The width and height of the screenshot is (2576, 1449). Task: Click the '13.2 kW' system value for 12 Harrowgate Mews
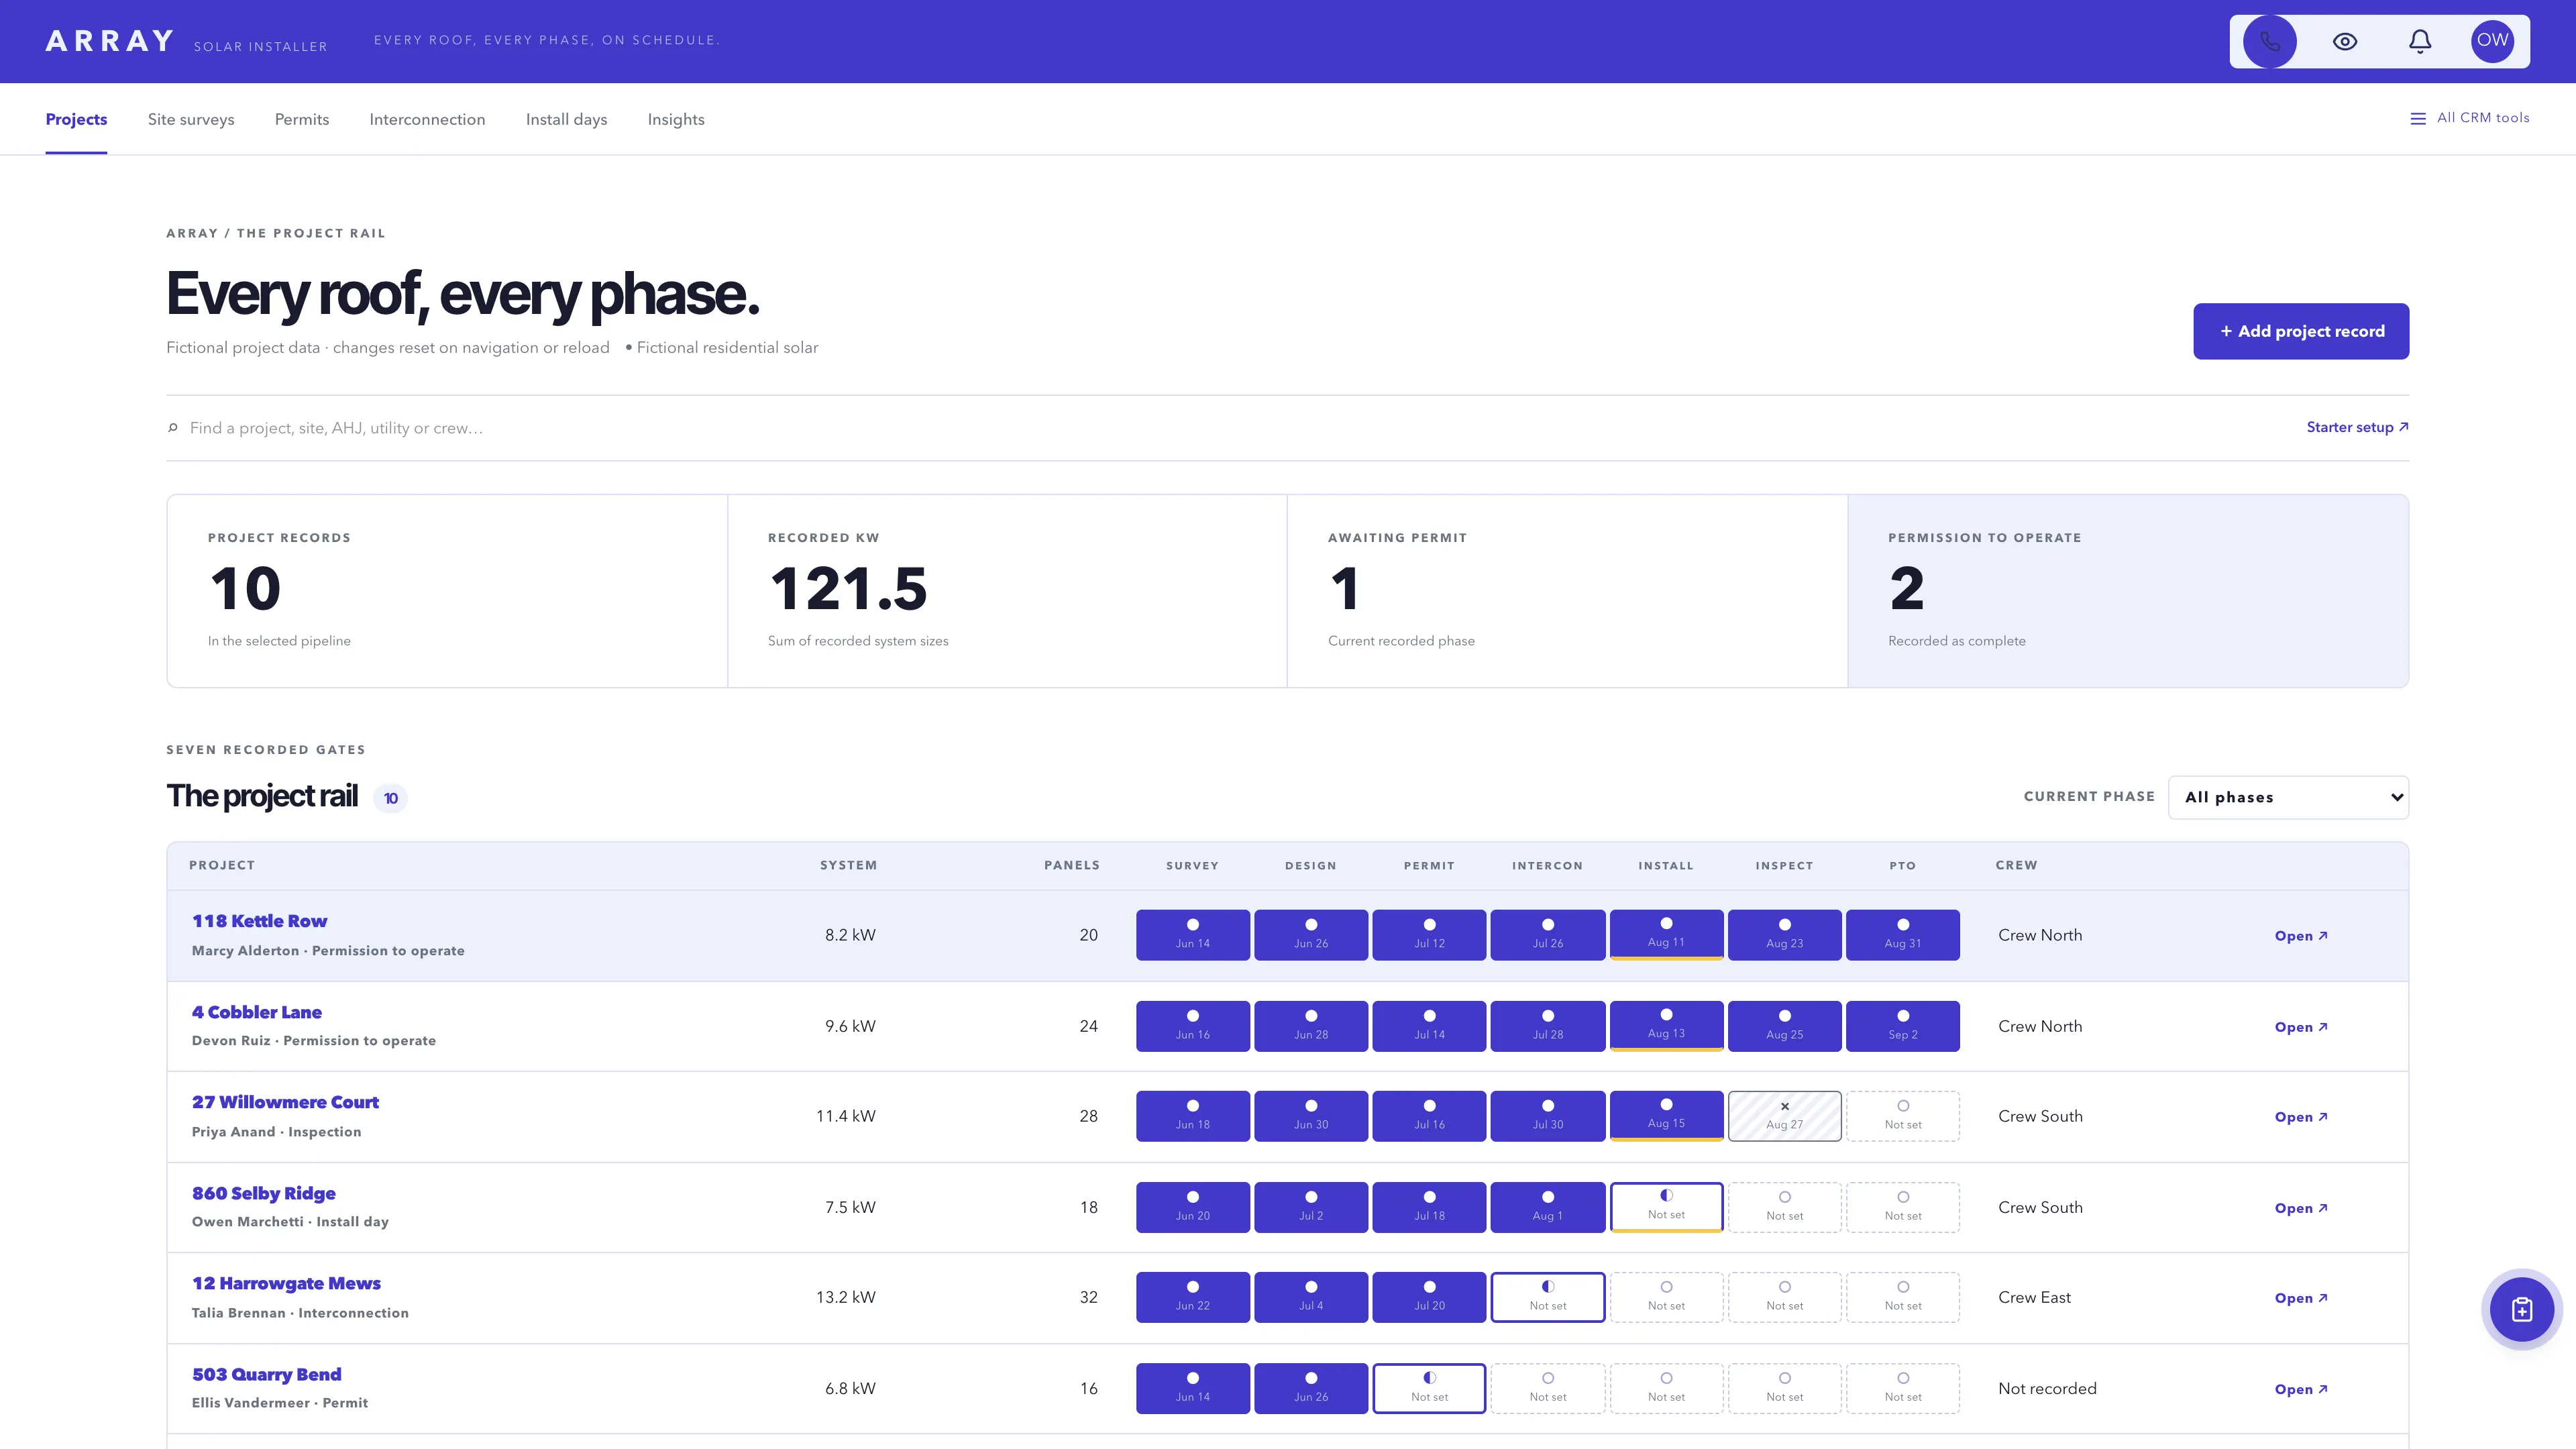pyautogui.click(x=845, y=1297)
